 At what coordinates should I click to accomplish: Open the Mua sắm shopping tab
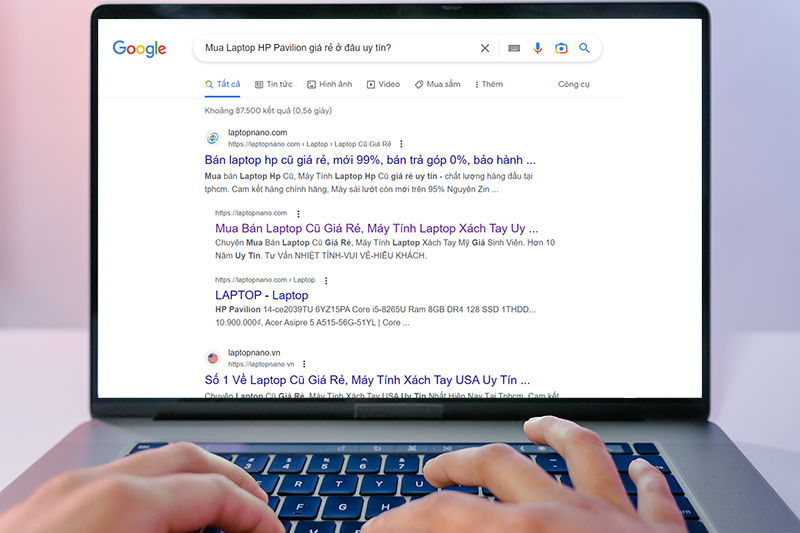[x=437, y=84]
